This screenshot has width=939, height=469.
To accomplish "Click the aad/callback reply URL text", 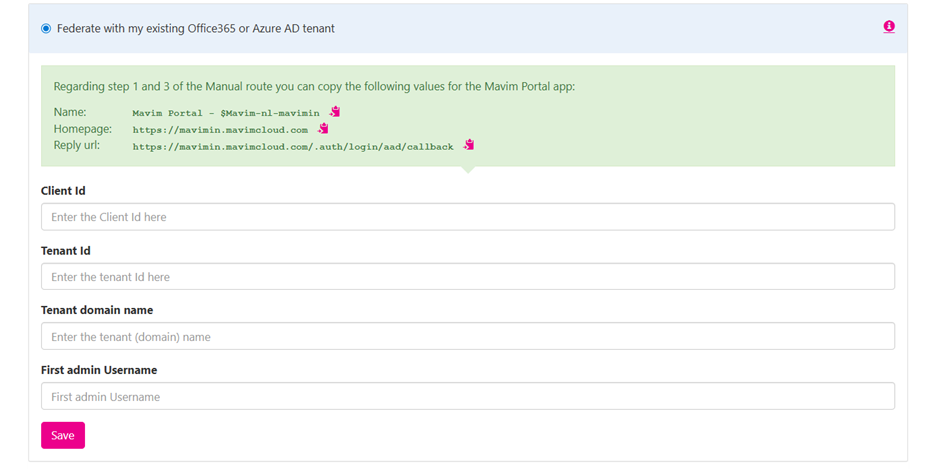I will click(x=292, y=146).
